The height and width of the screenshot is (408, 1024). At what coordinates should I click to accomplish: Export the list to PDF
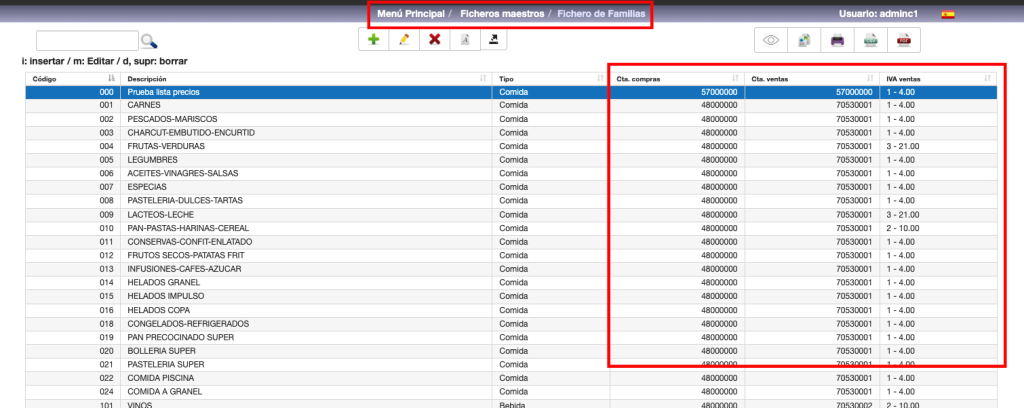pos(903,41)
